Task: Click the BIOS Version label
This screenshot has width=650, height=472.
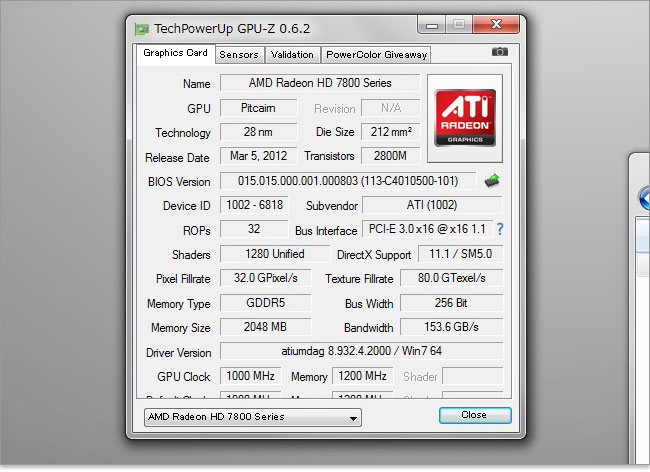Action: point(179,182)
